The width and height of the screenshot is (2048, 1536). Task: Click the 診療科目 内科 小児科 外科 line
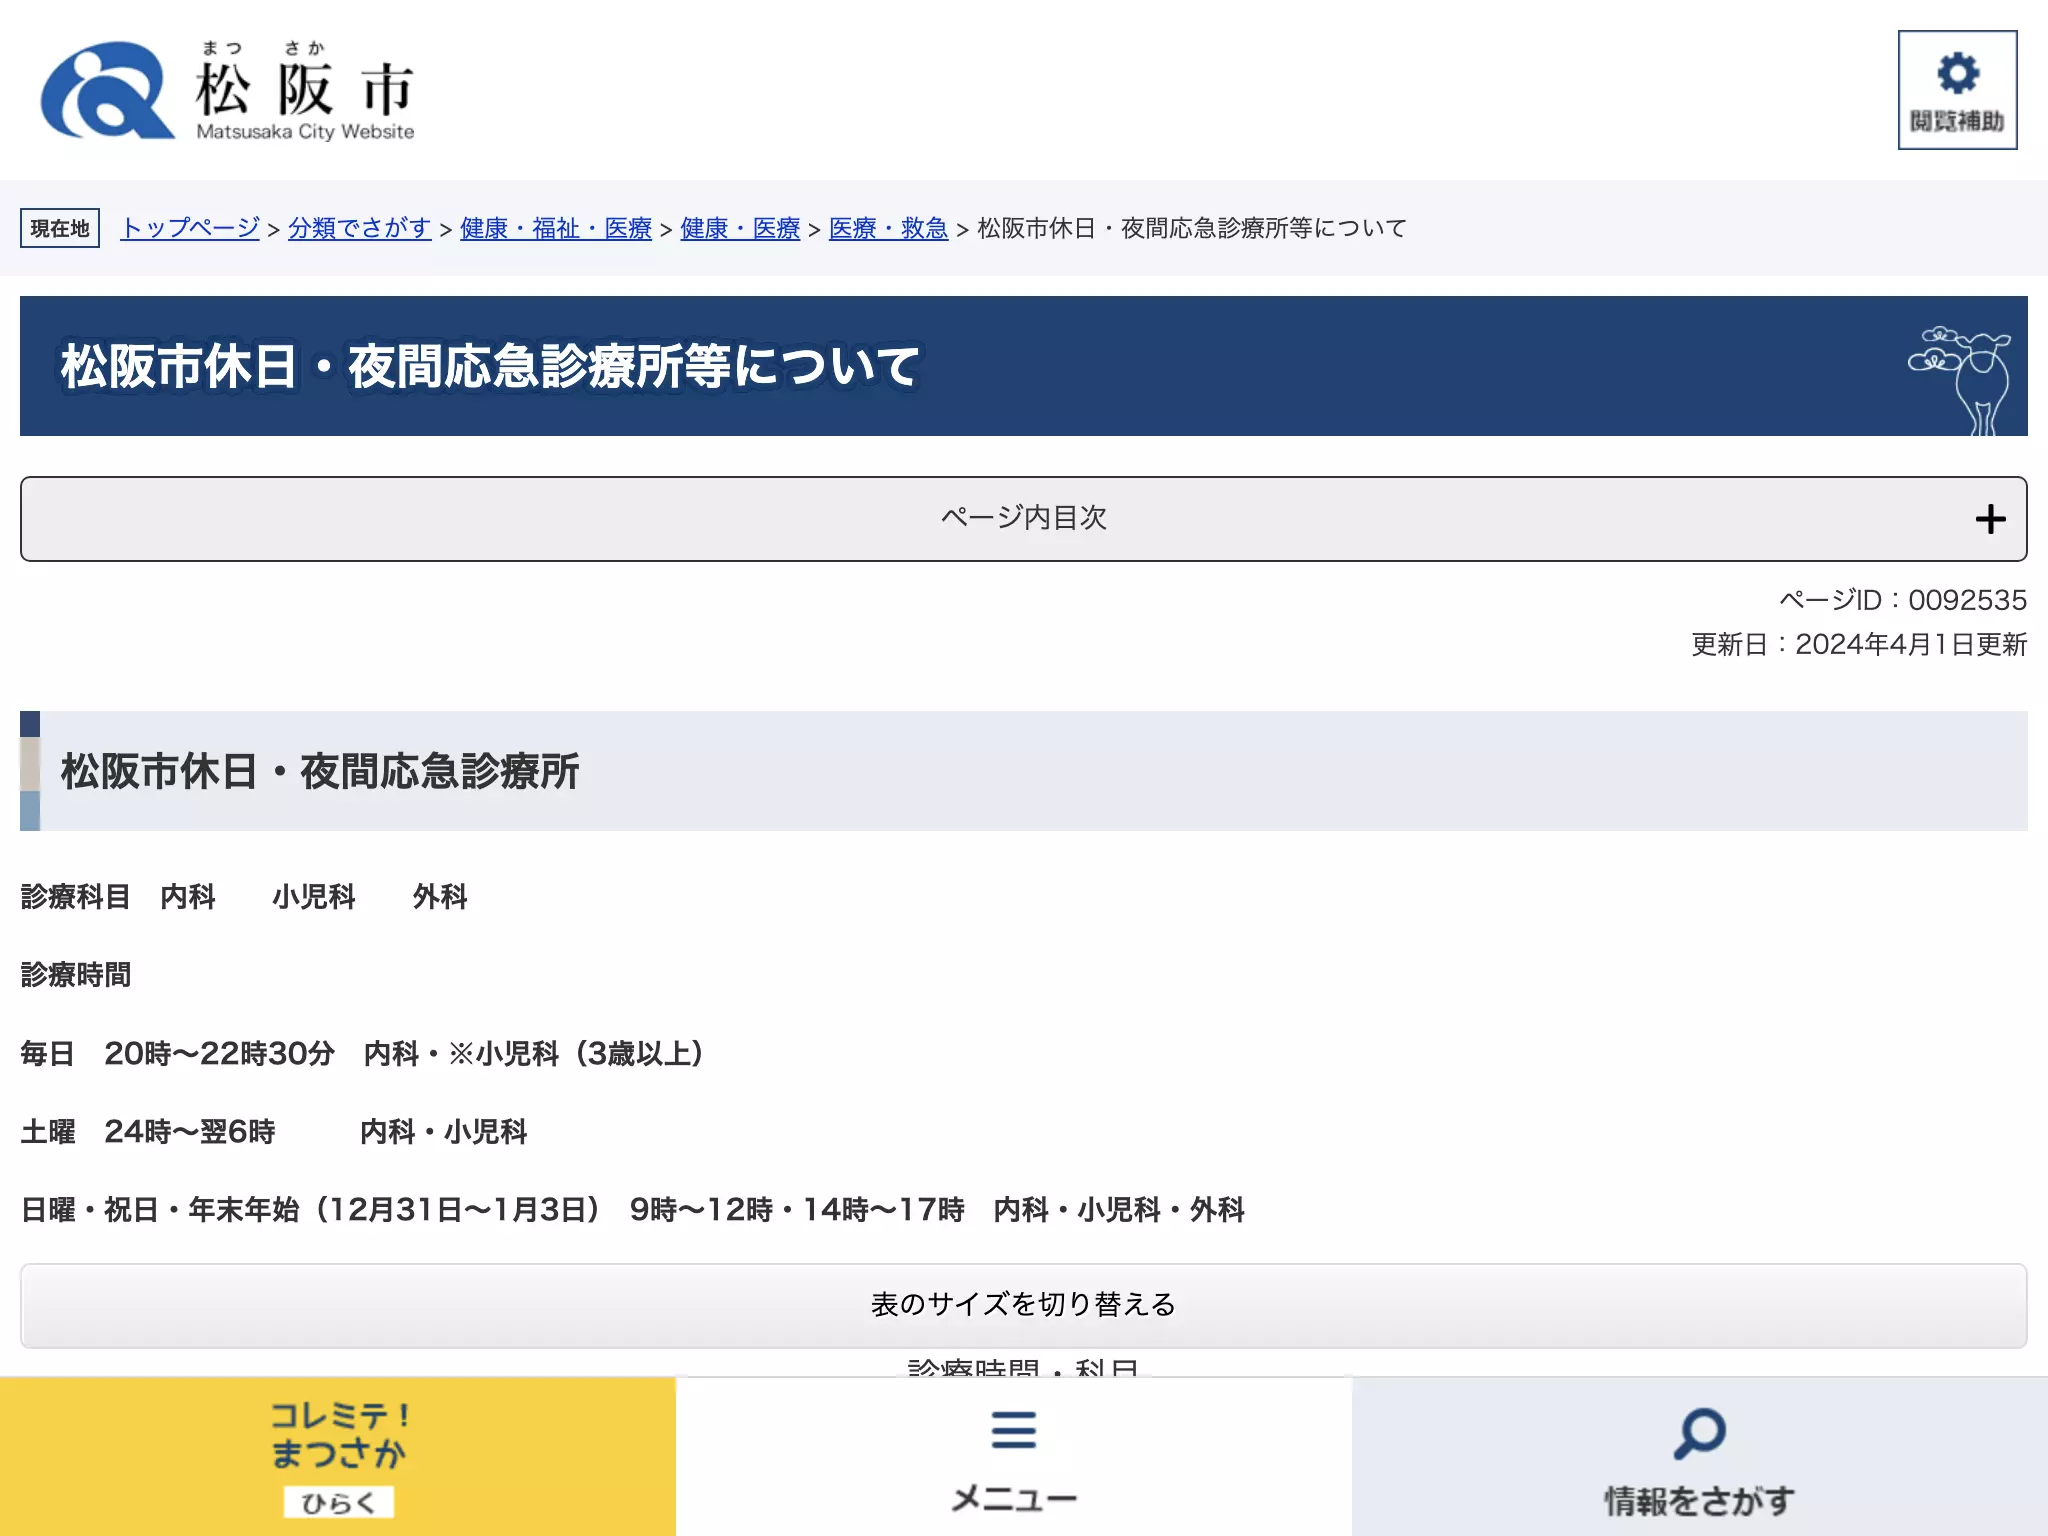click(244, 897)
